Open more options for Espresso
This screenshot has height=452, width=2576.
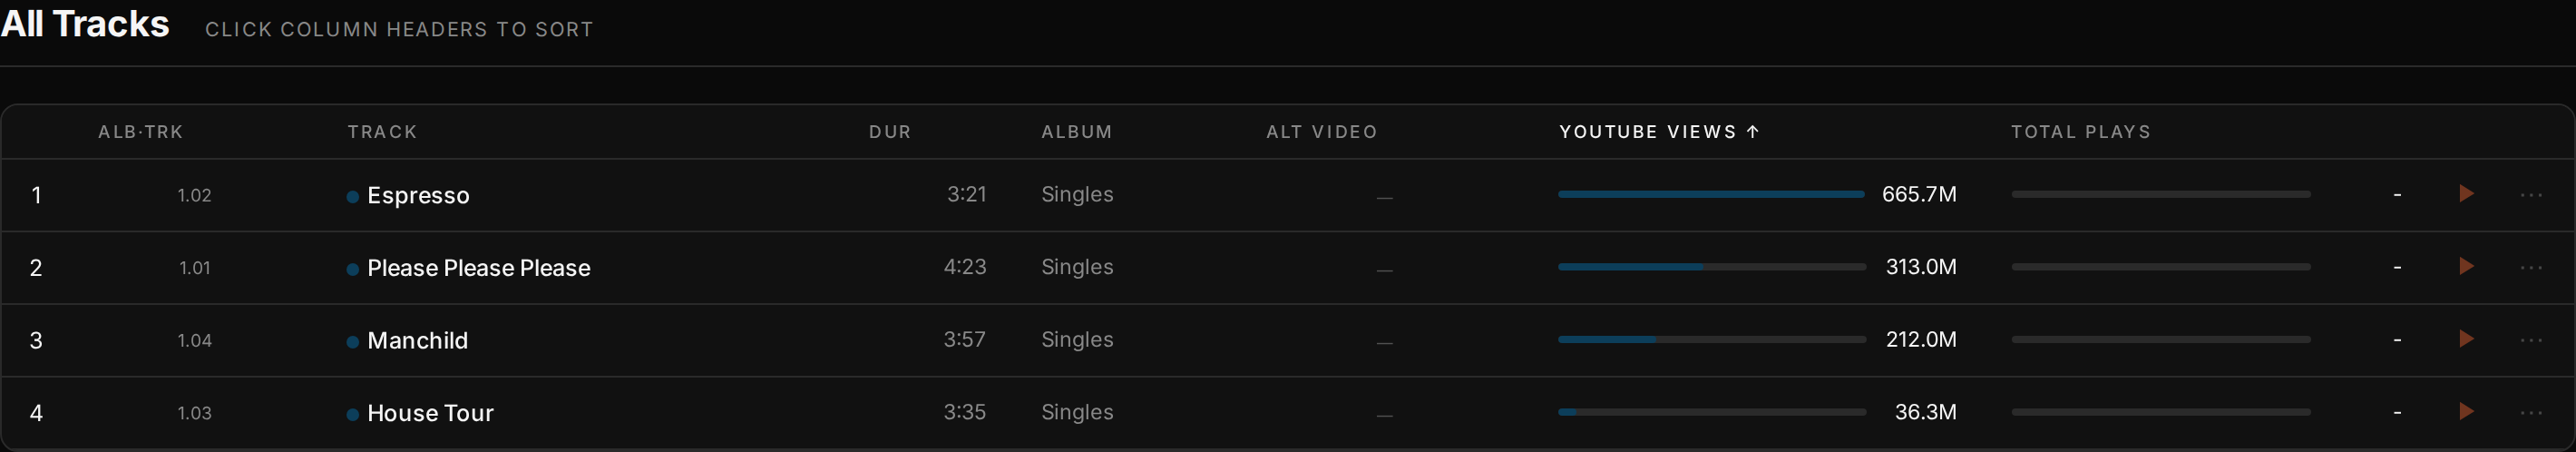(x=2531, y=195)
